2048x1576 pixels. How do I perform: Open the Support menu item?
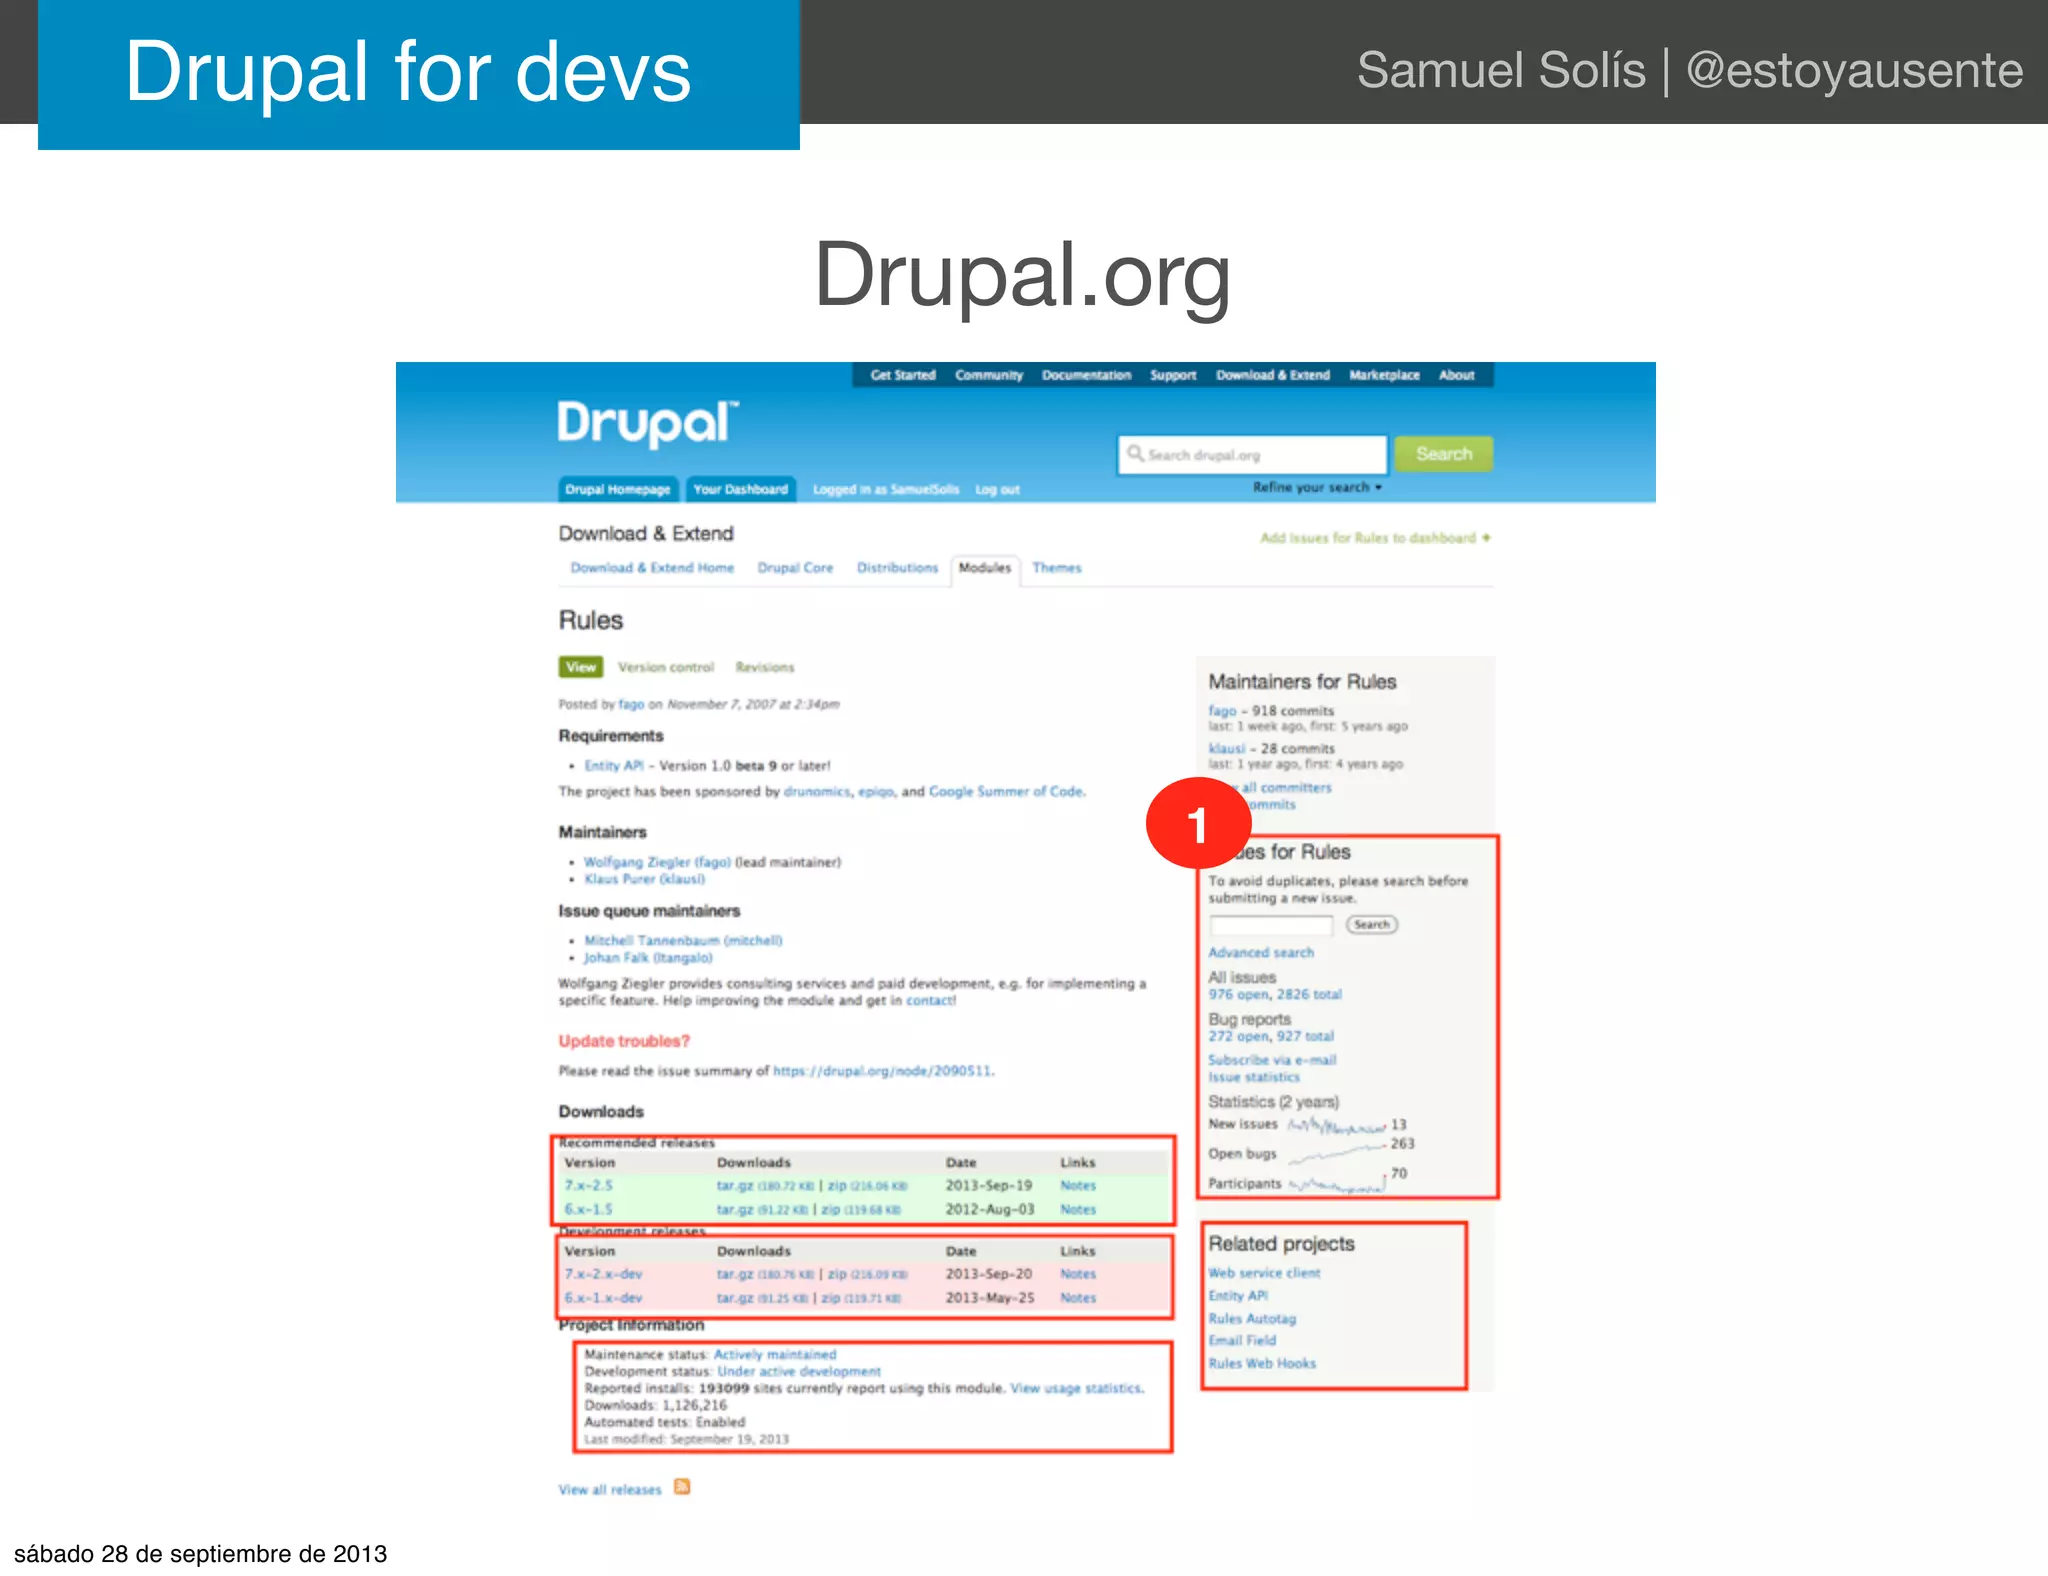[1173, 375]
